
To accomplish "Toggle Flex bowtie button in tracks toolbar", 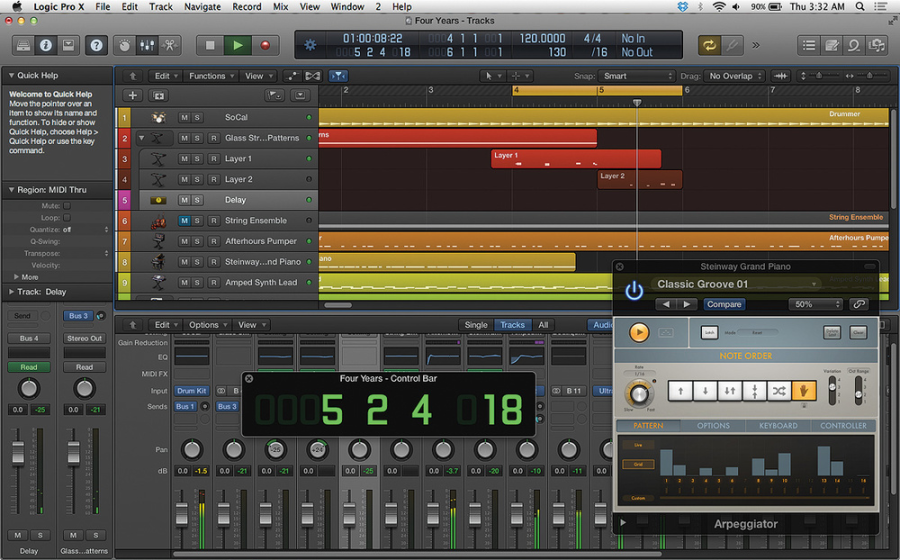I will (313, 76).
